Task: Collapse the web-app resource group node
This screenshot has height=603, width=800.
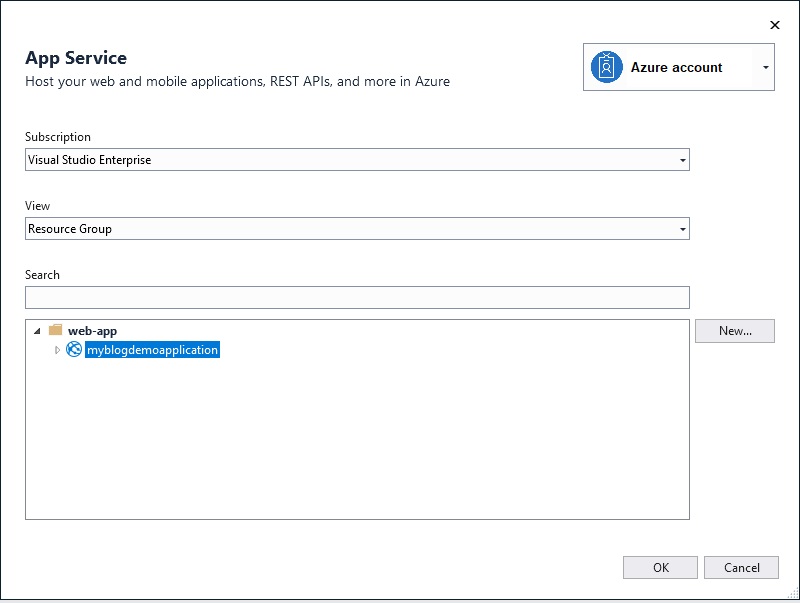Action: (37, 331)
